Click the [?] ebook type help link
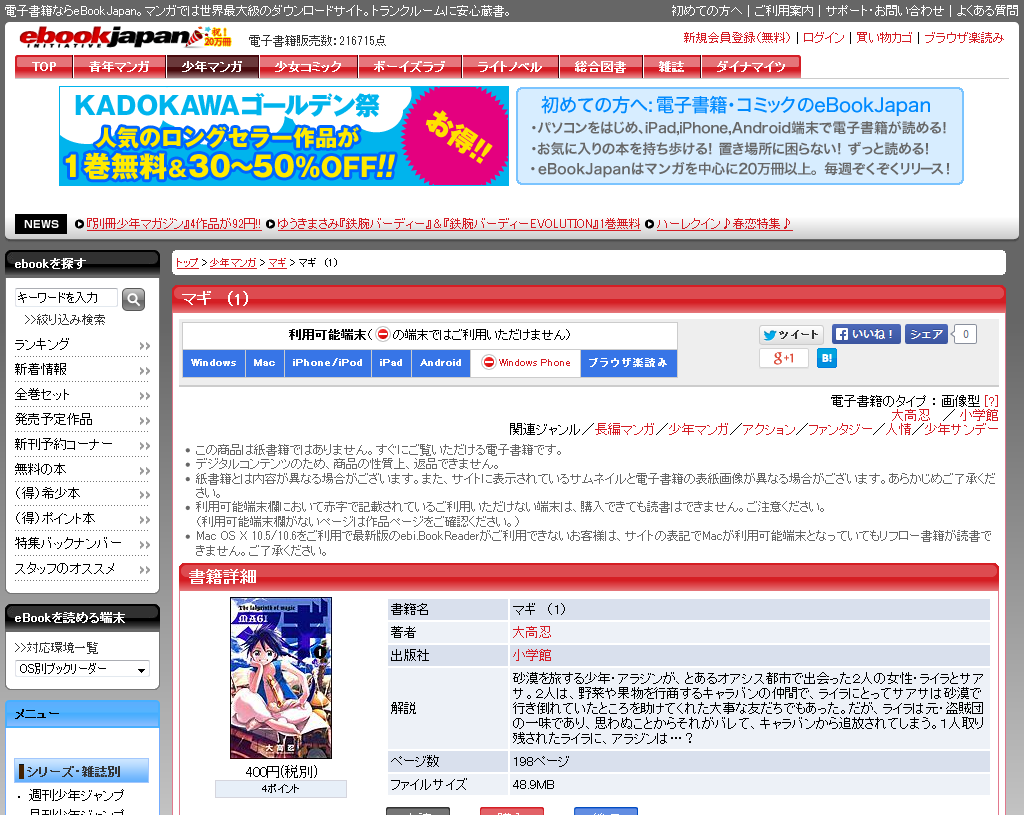This screenshot has width=1024, height=815. pos(991,401)
